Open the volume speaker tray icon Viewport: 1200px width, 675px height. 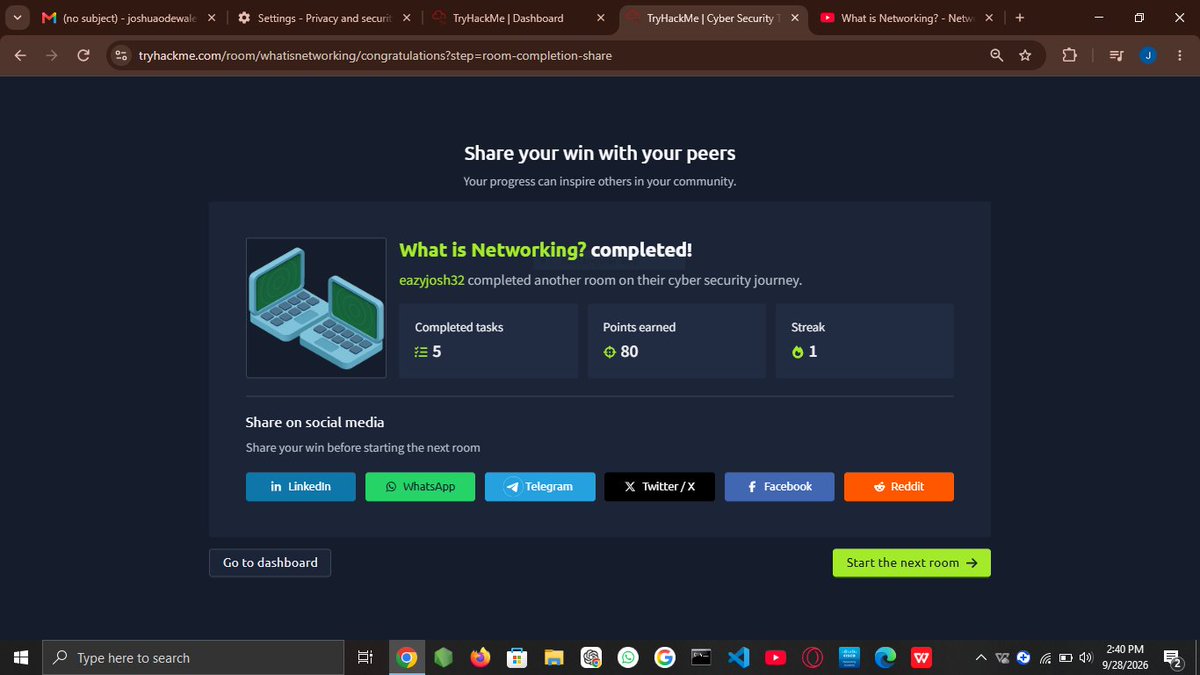[x=1086, y=657]
